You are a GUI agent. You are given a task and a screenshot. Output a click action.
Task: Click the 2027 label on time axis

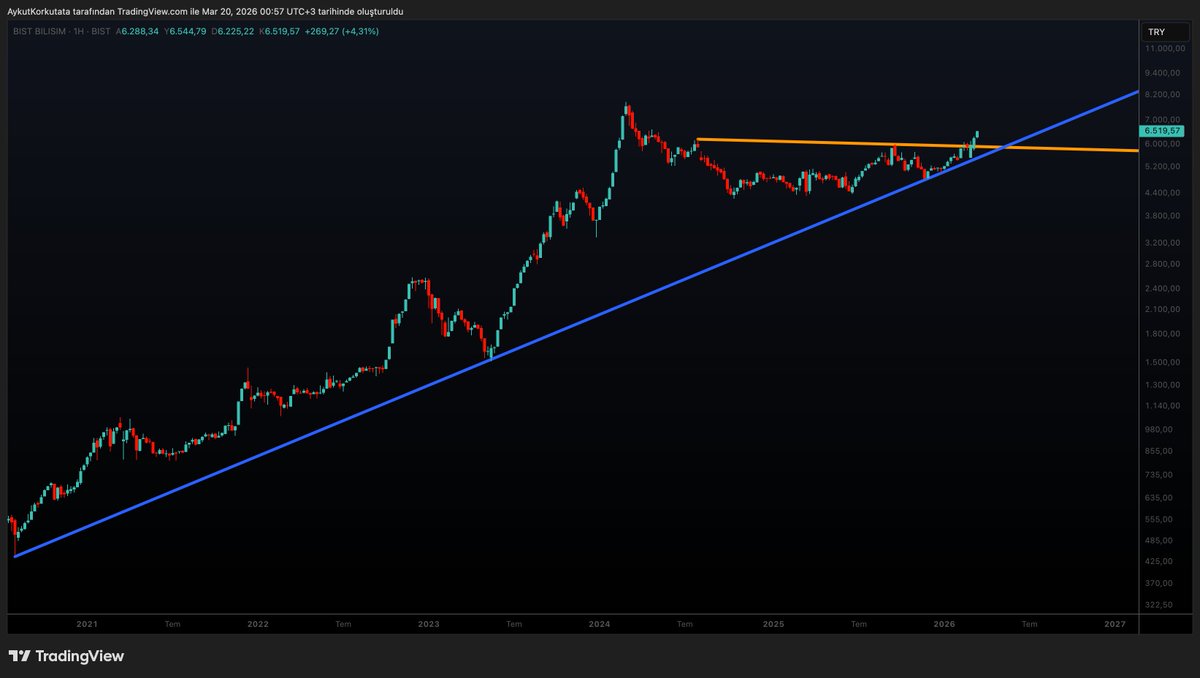(x=1115, y=623)
